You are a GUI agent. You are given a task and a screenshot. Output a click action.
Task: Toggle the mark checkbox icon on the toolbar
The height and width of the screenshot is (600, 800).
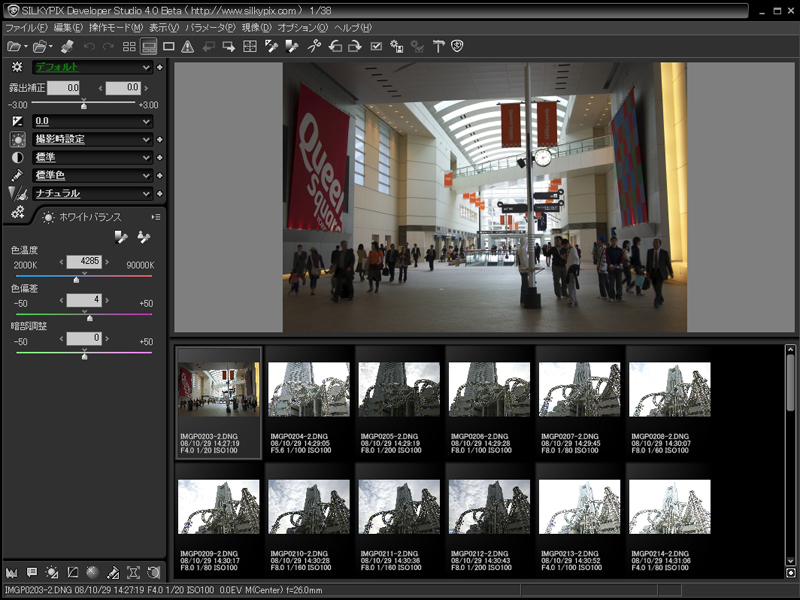[x=376, y=46]
